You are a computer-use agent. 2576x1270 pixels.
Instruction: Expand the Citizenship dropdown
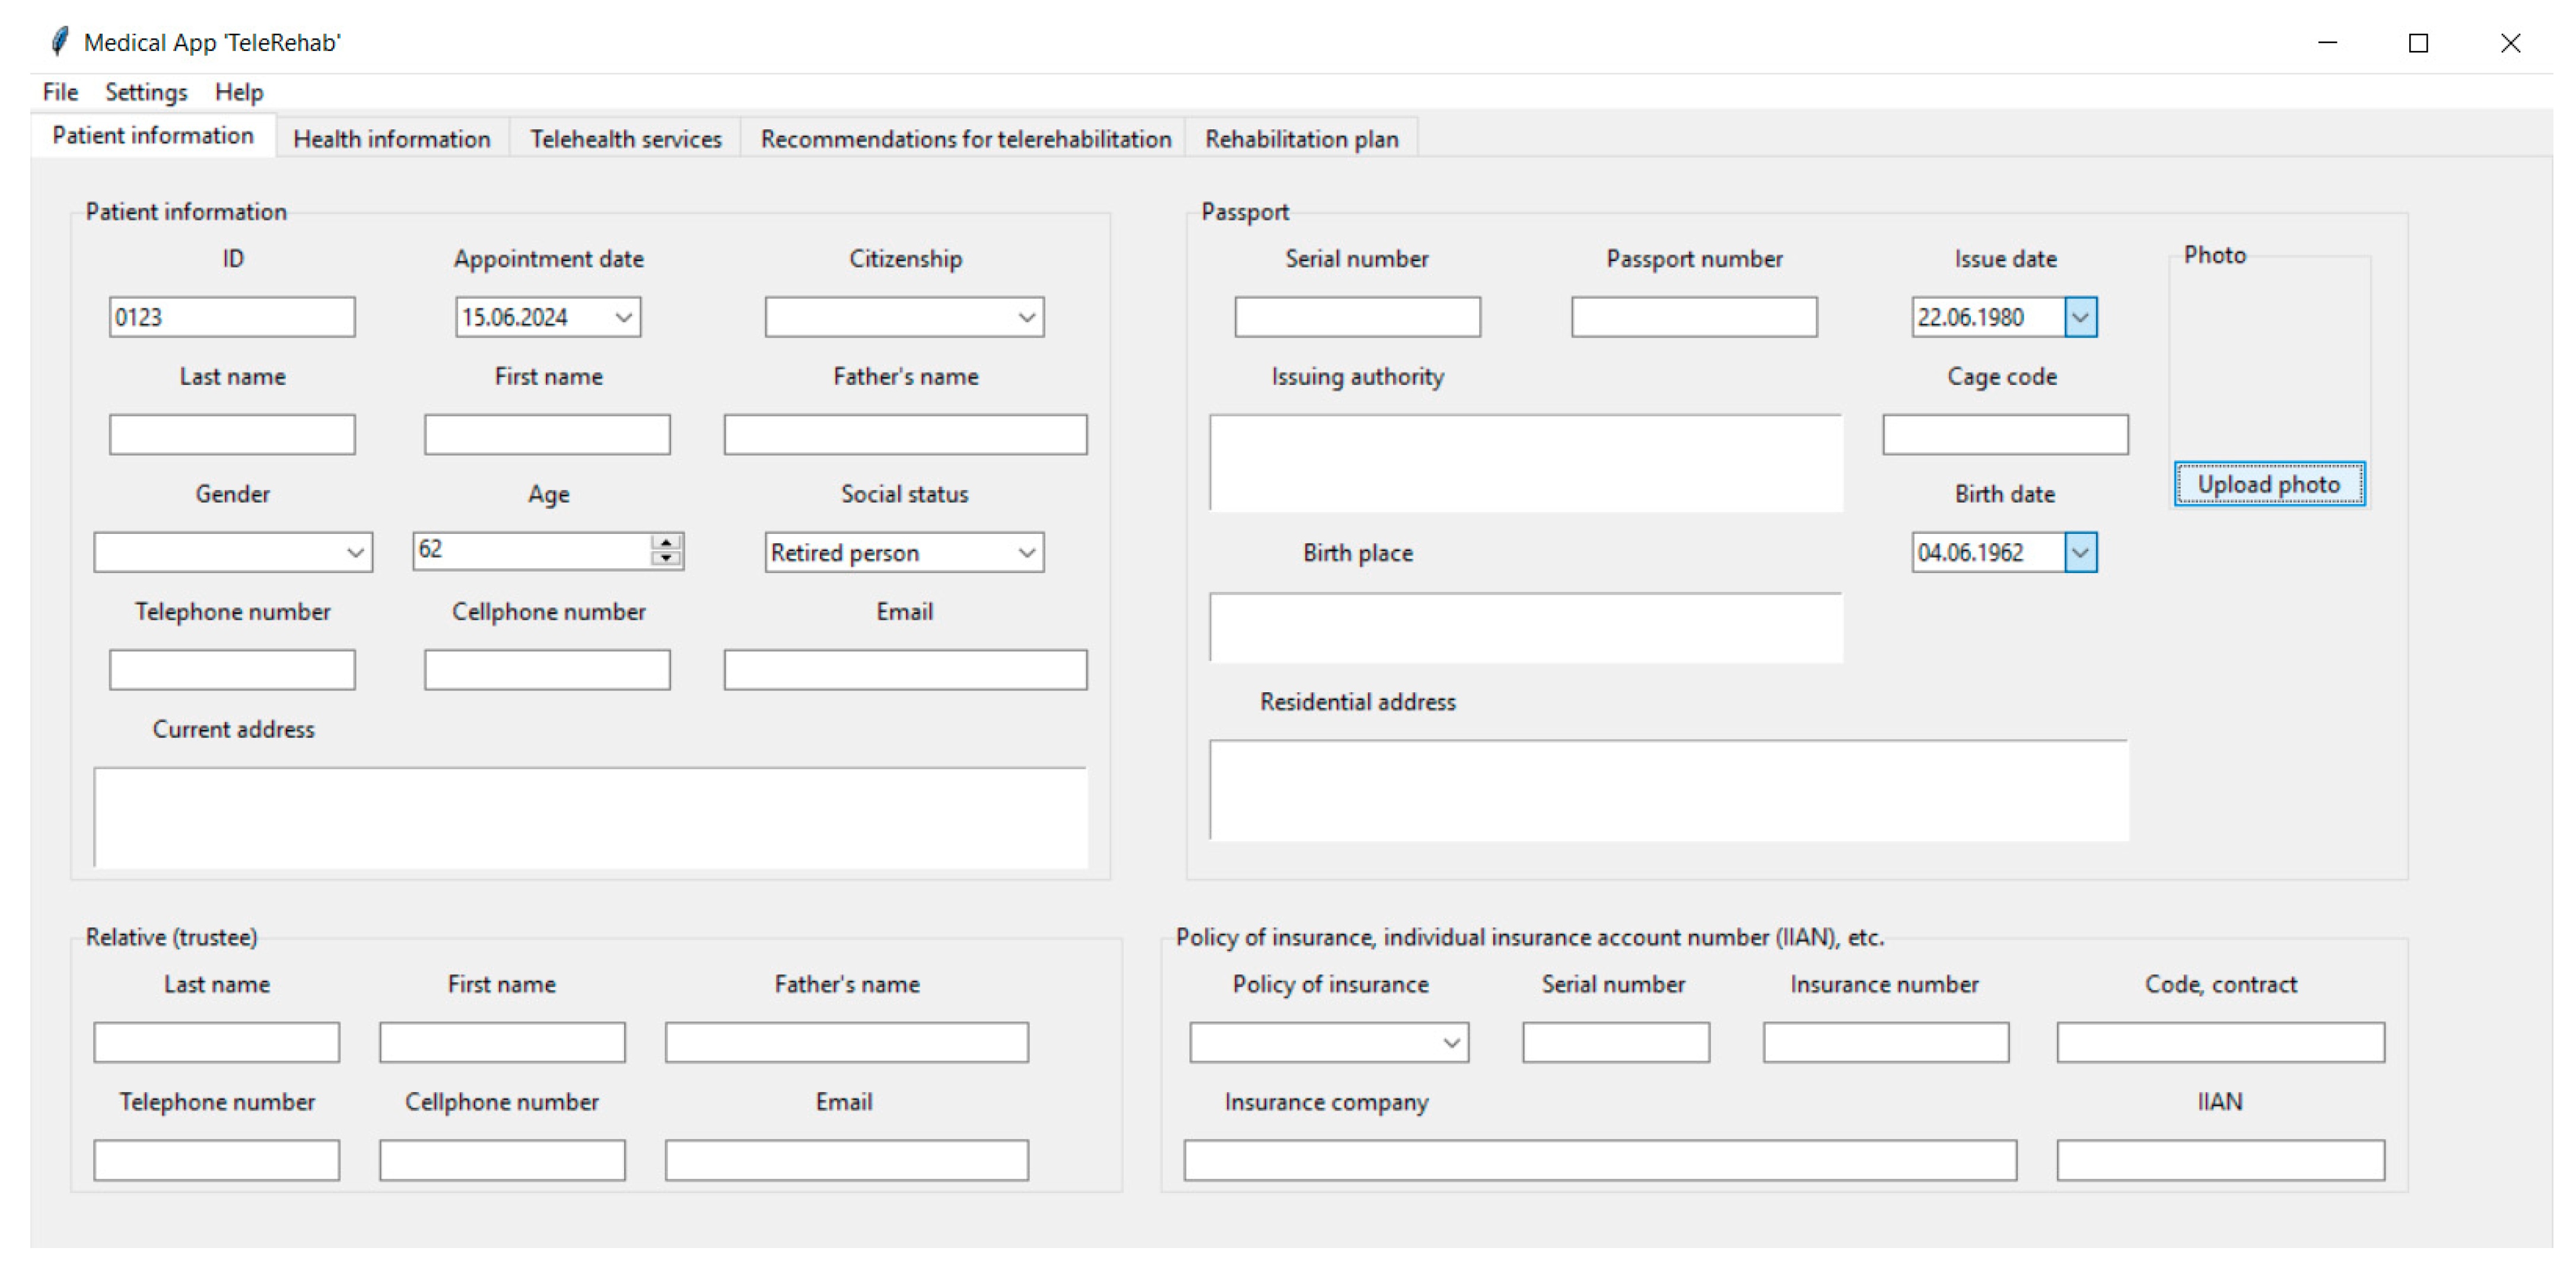1026,317
